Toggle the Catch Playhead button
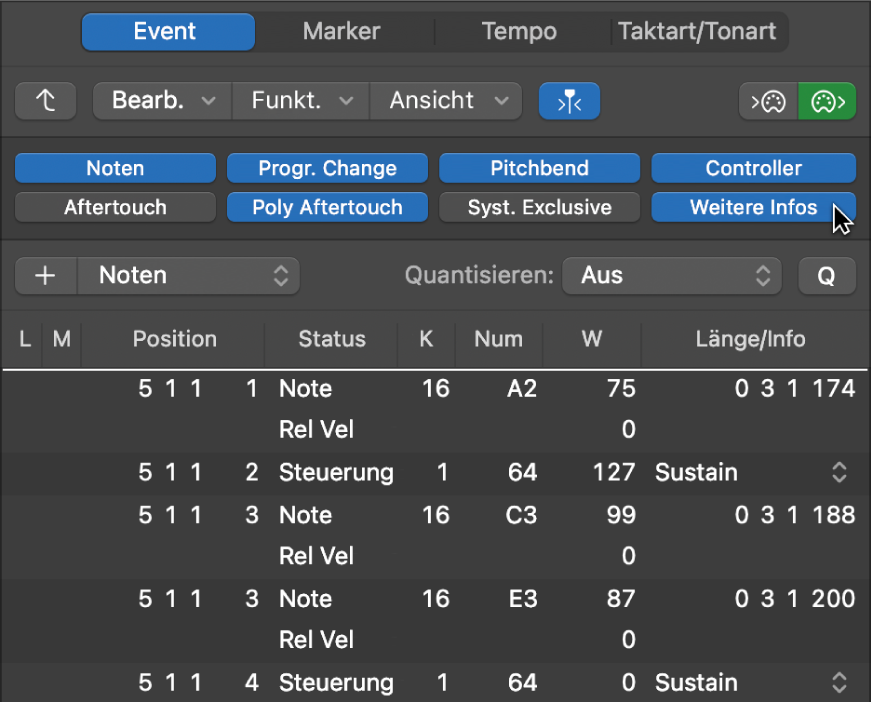Viewport: 872px width, 702px height. (569, 101)
